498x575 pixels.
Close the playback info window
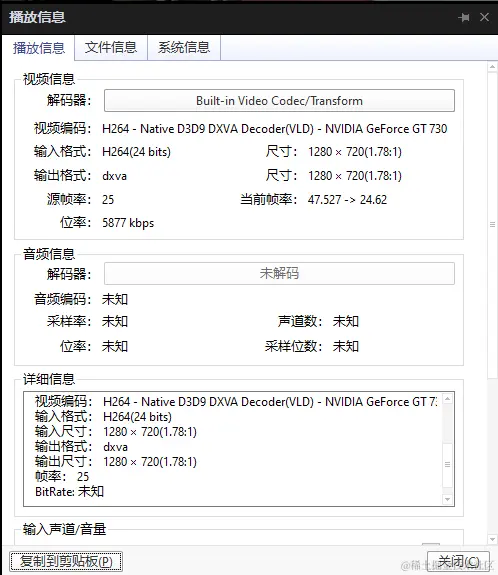point(484,17)
